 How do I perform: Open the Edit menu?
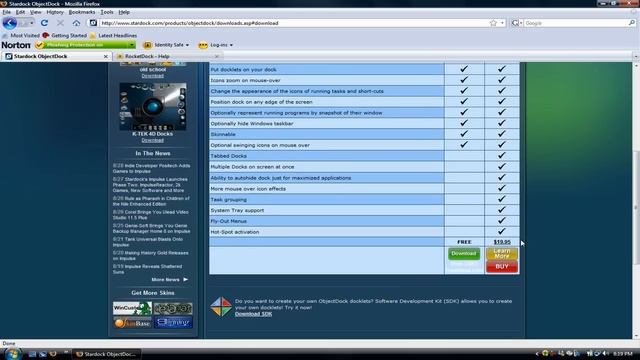[x=20, y=12]
